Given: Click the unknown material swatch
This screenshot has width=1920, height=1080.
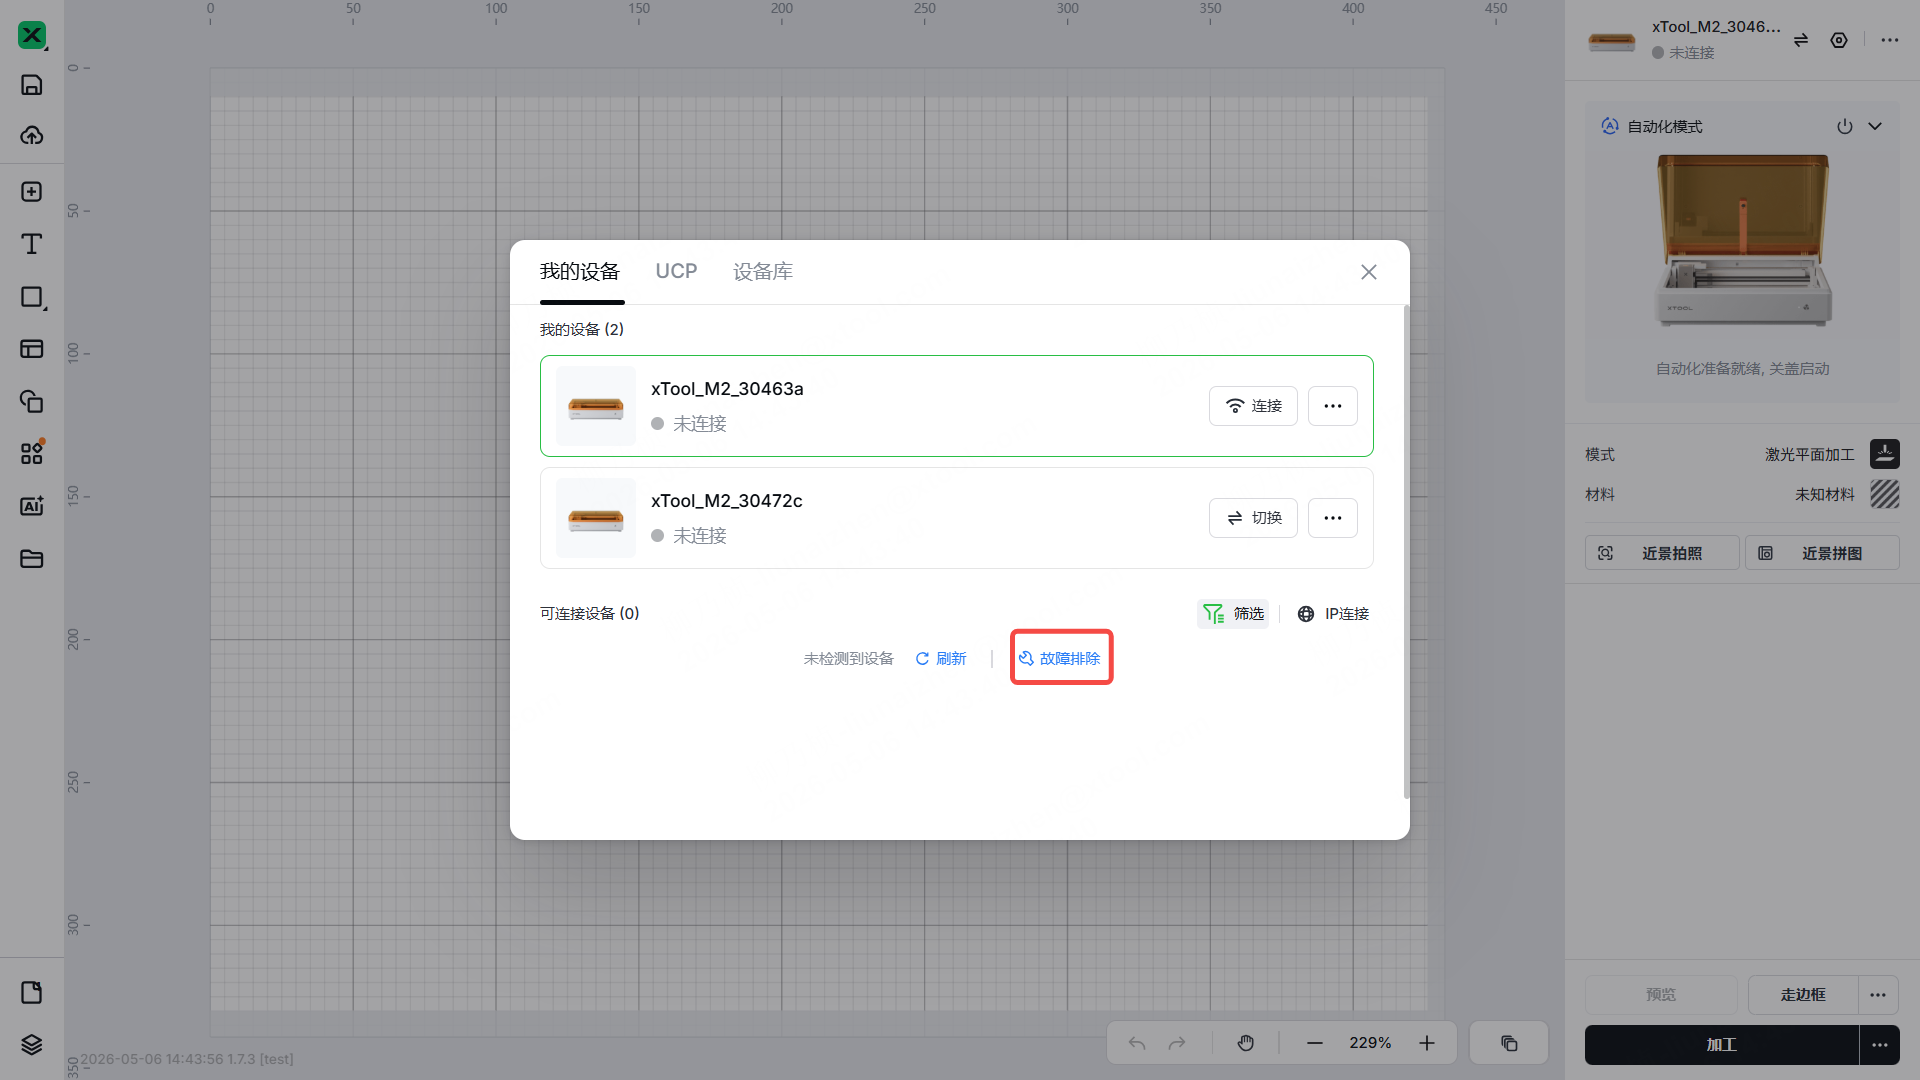Looking at the screenshot, I should coord(1885,494).
